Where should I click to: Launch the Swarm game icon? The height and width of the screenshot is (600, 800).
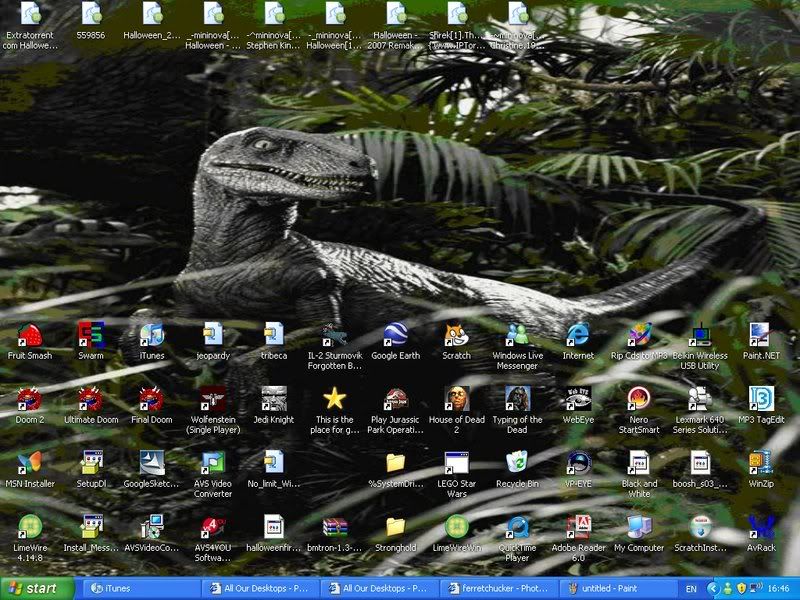91,335
